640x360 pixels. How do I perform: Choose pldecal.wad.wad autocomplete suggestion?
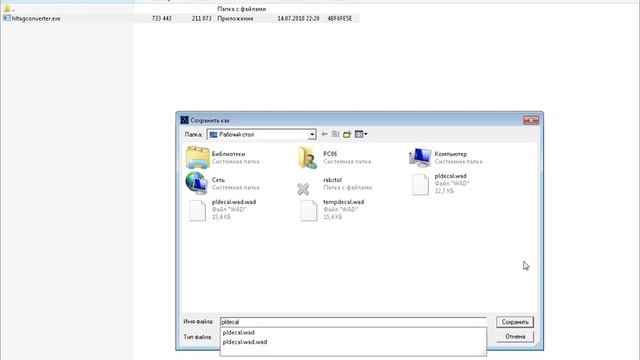coord(245,342)
